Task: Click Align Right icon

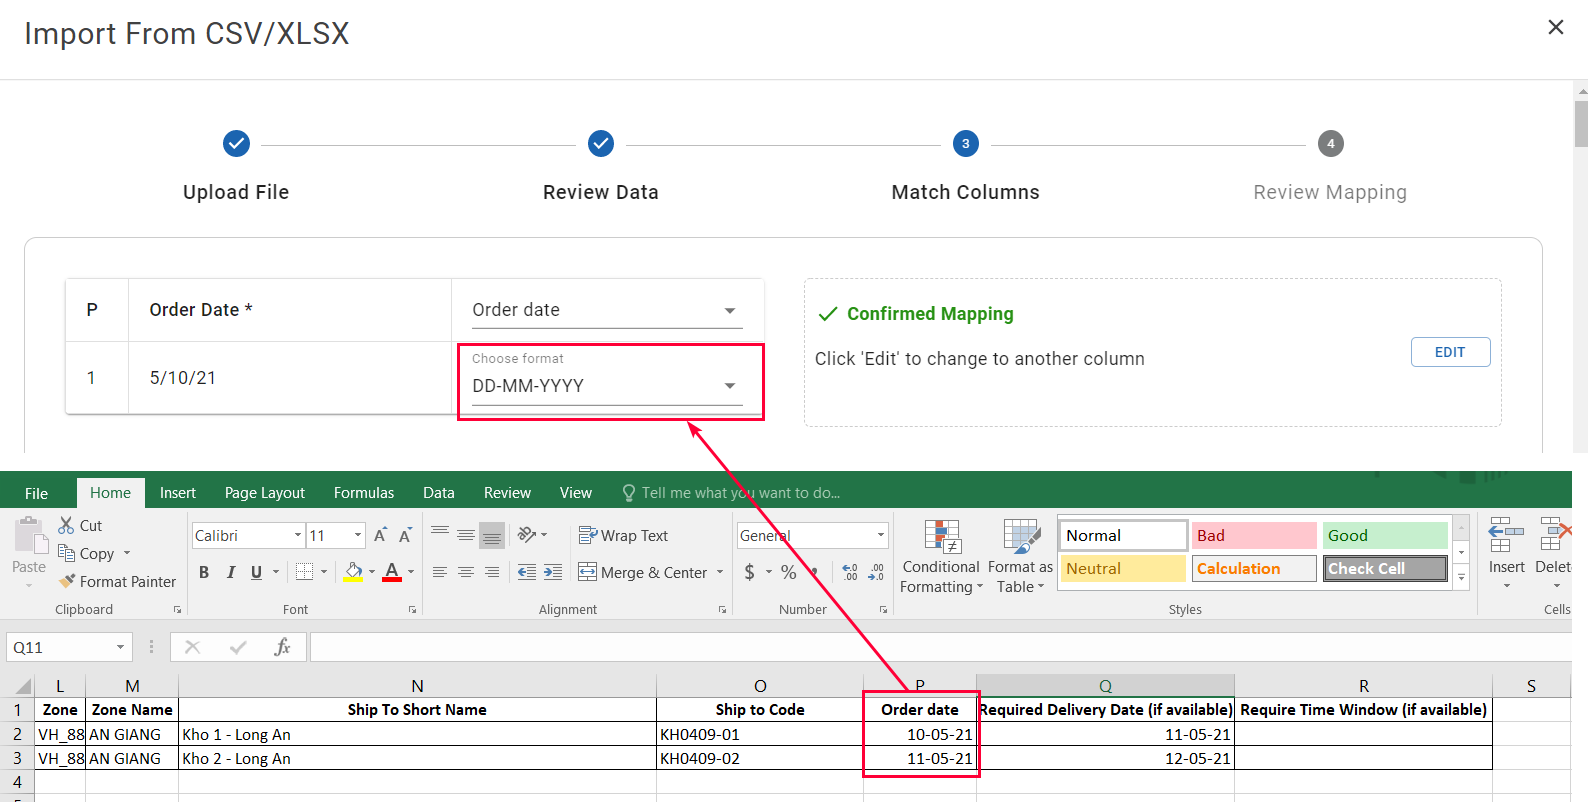Action: tap(492, 572)
